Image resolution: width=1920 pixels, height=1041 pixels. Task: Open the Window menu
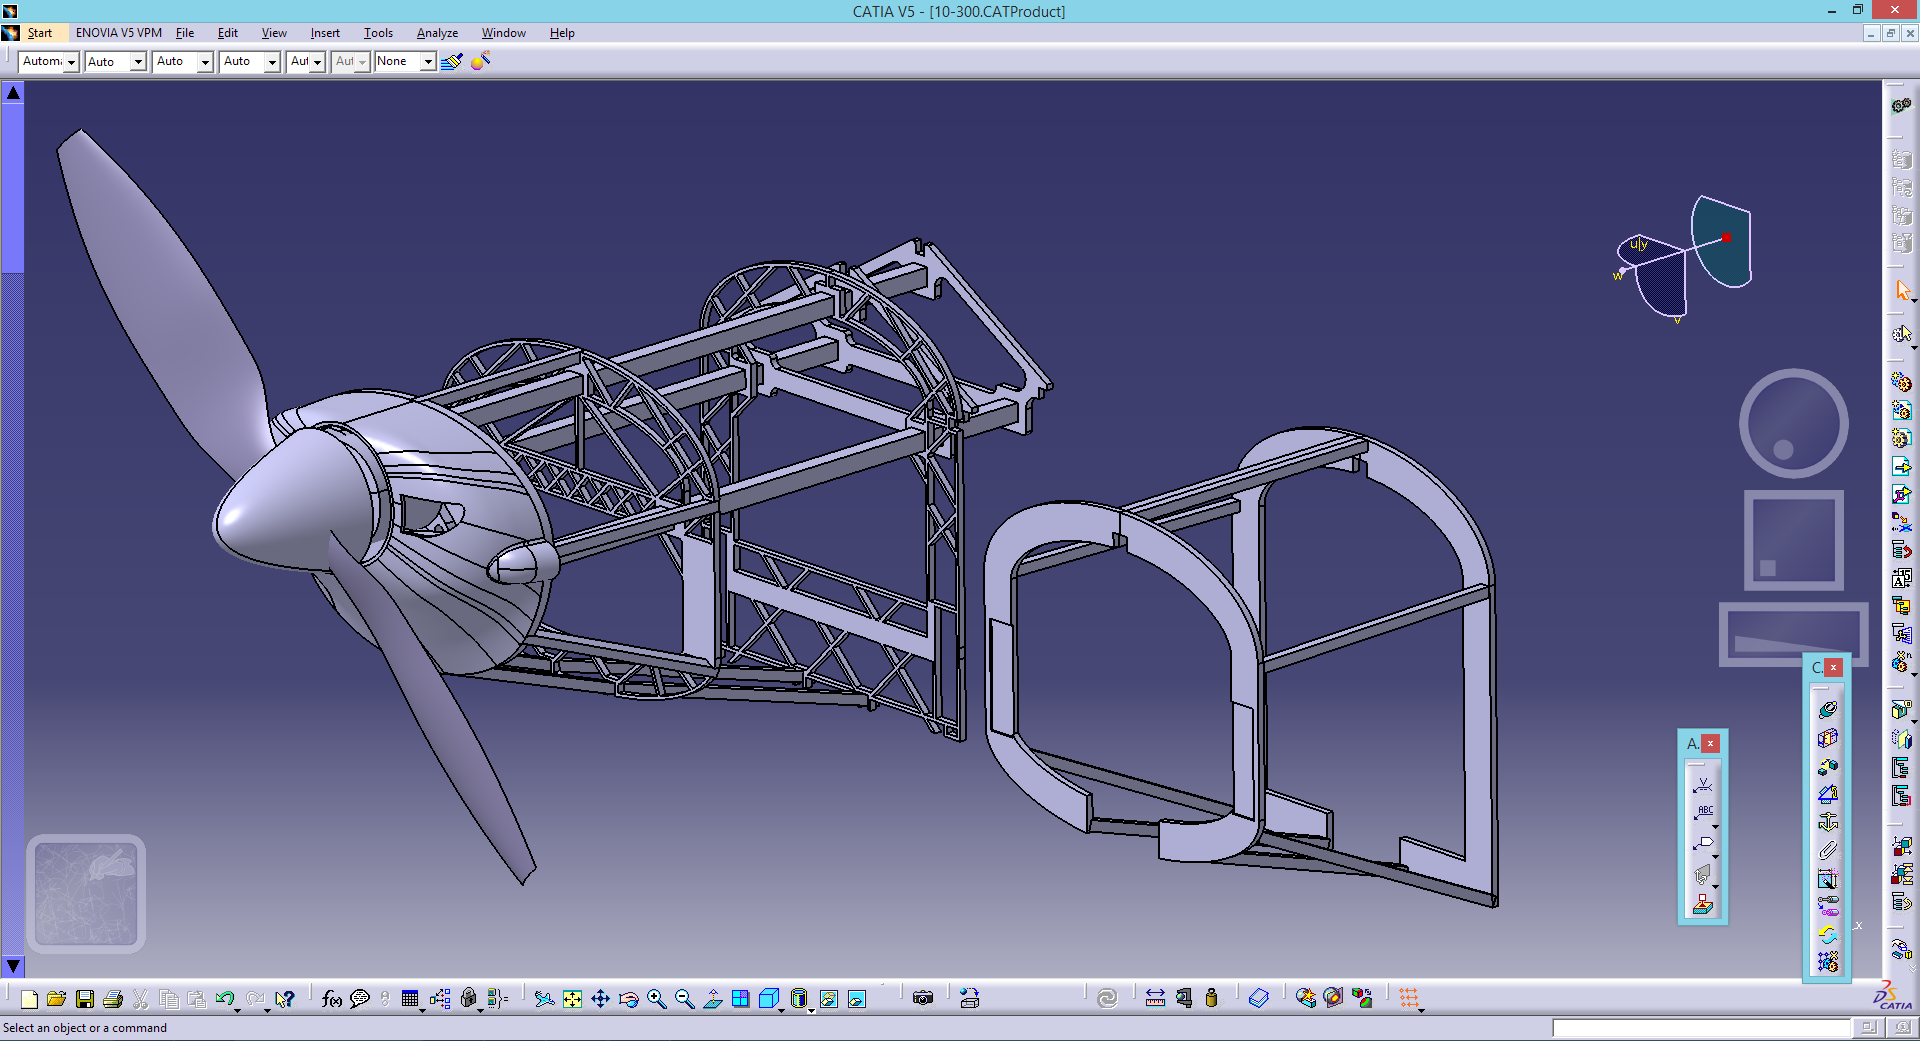point(503,33)
